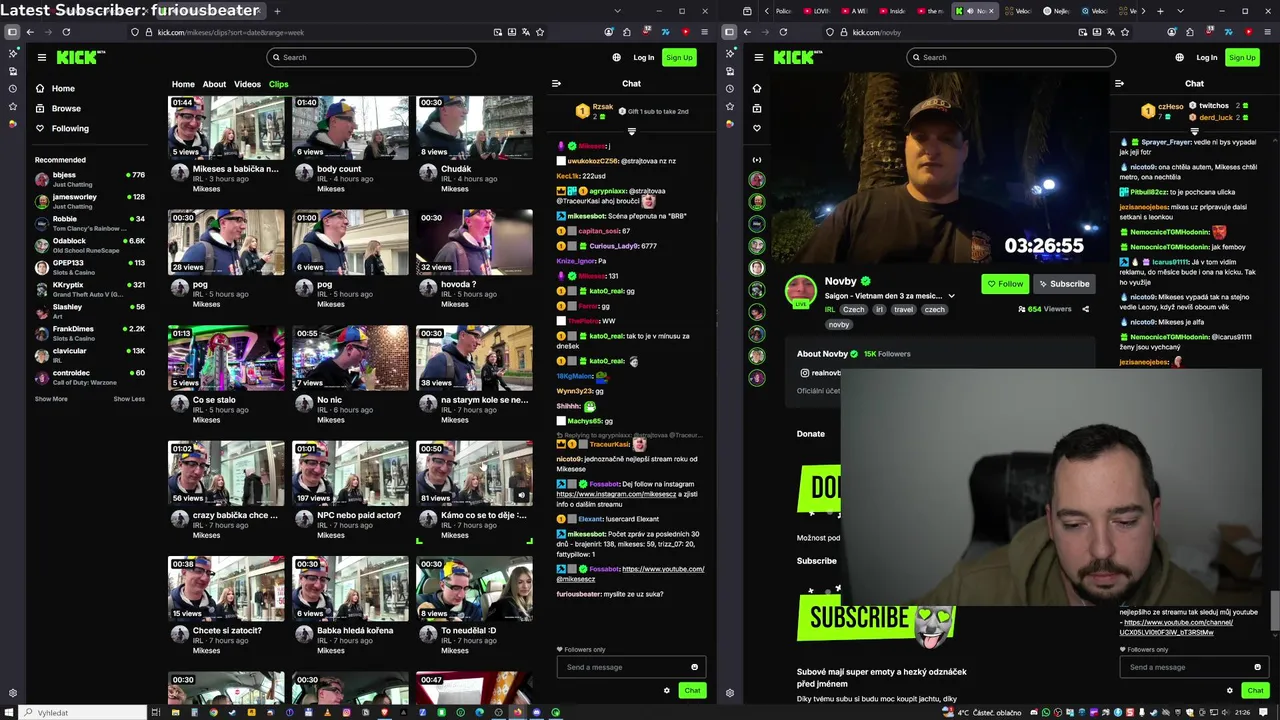Reload the kick.com/mikeses page

[x=66, y=32]
